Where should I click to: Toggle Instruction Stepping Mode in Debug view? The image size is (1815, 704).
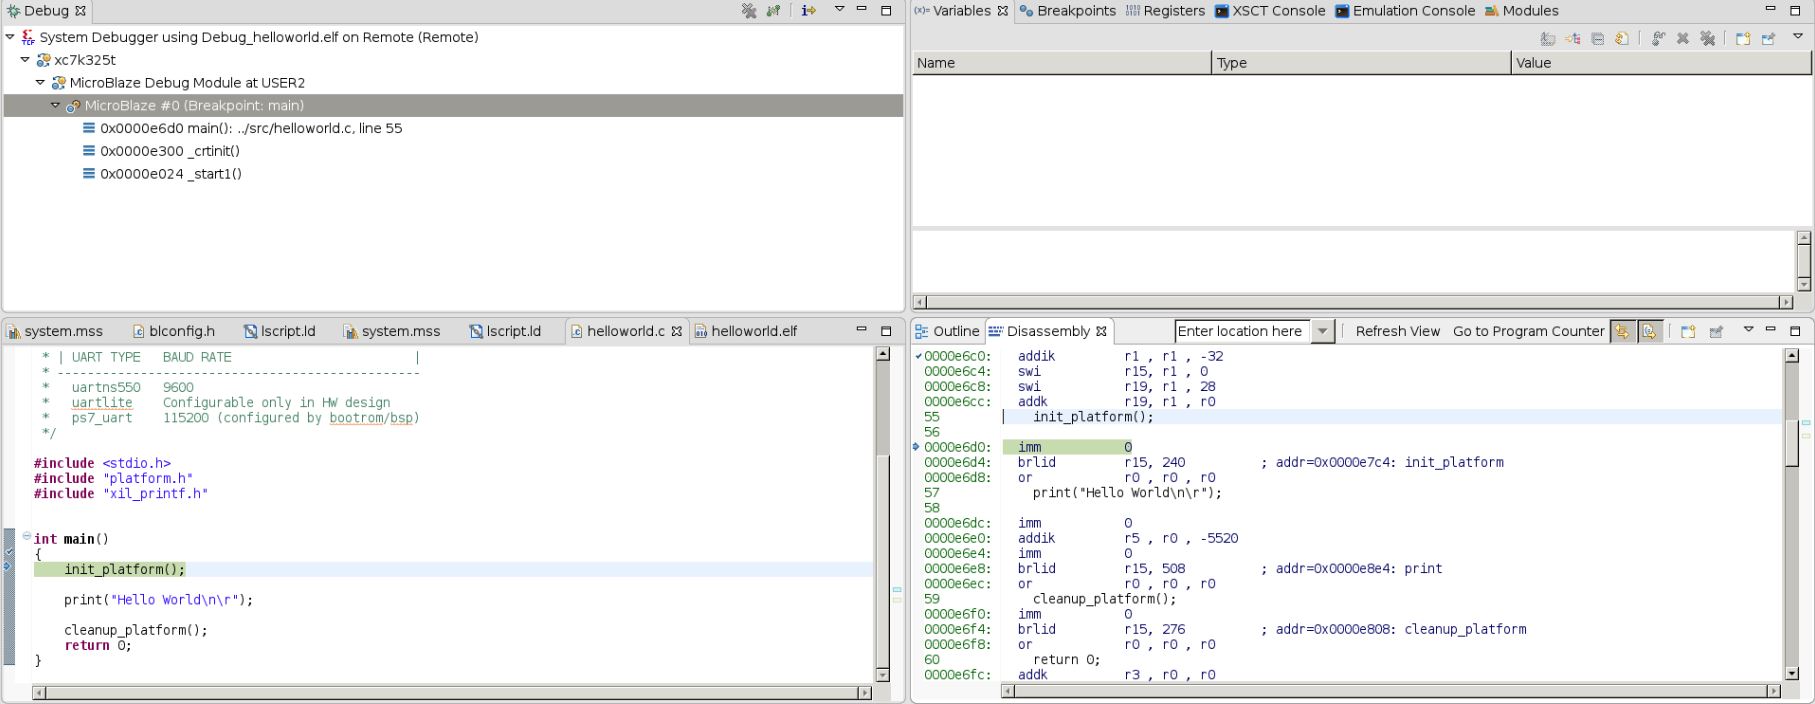coord(809,11)
